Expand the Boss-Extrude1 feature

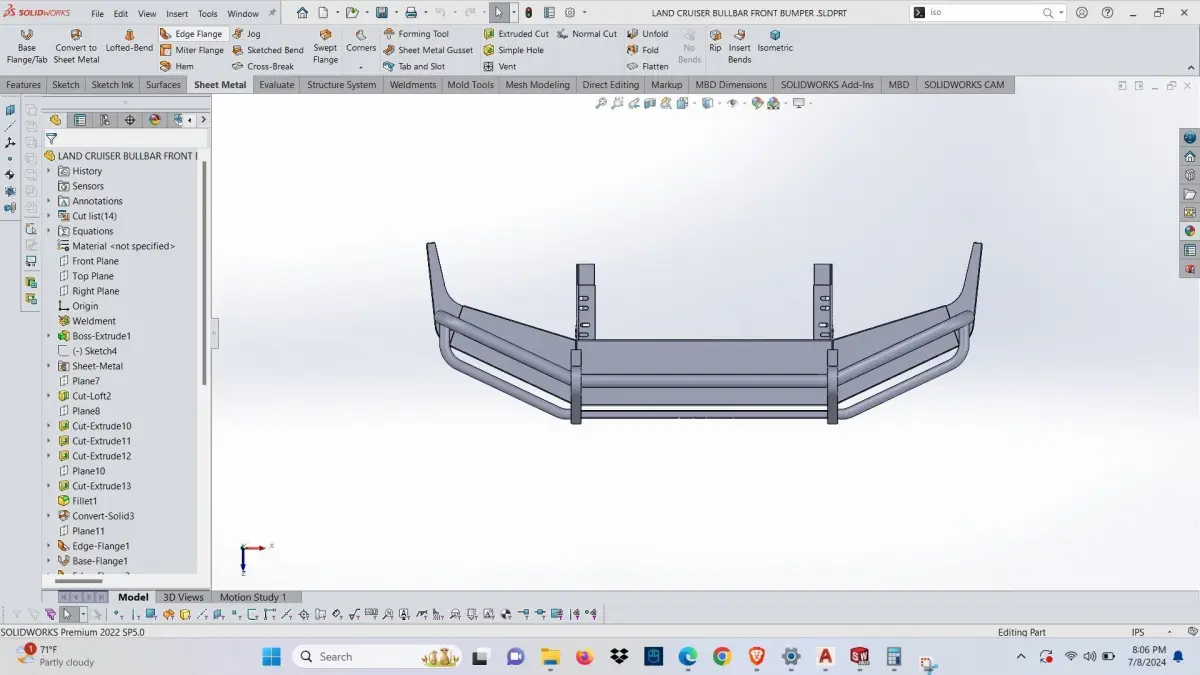pyautogui.click(x=48, y=336)
